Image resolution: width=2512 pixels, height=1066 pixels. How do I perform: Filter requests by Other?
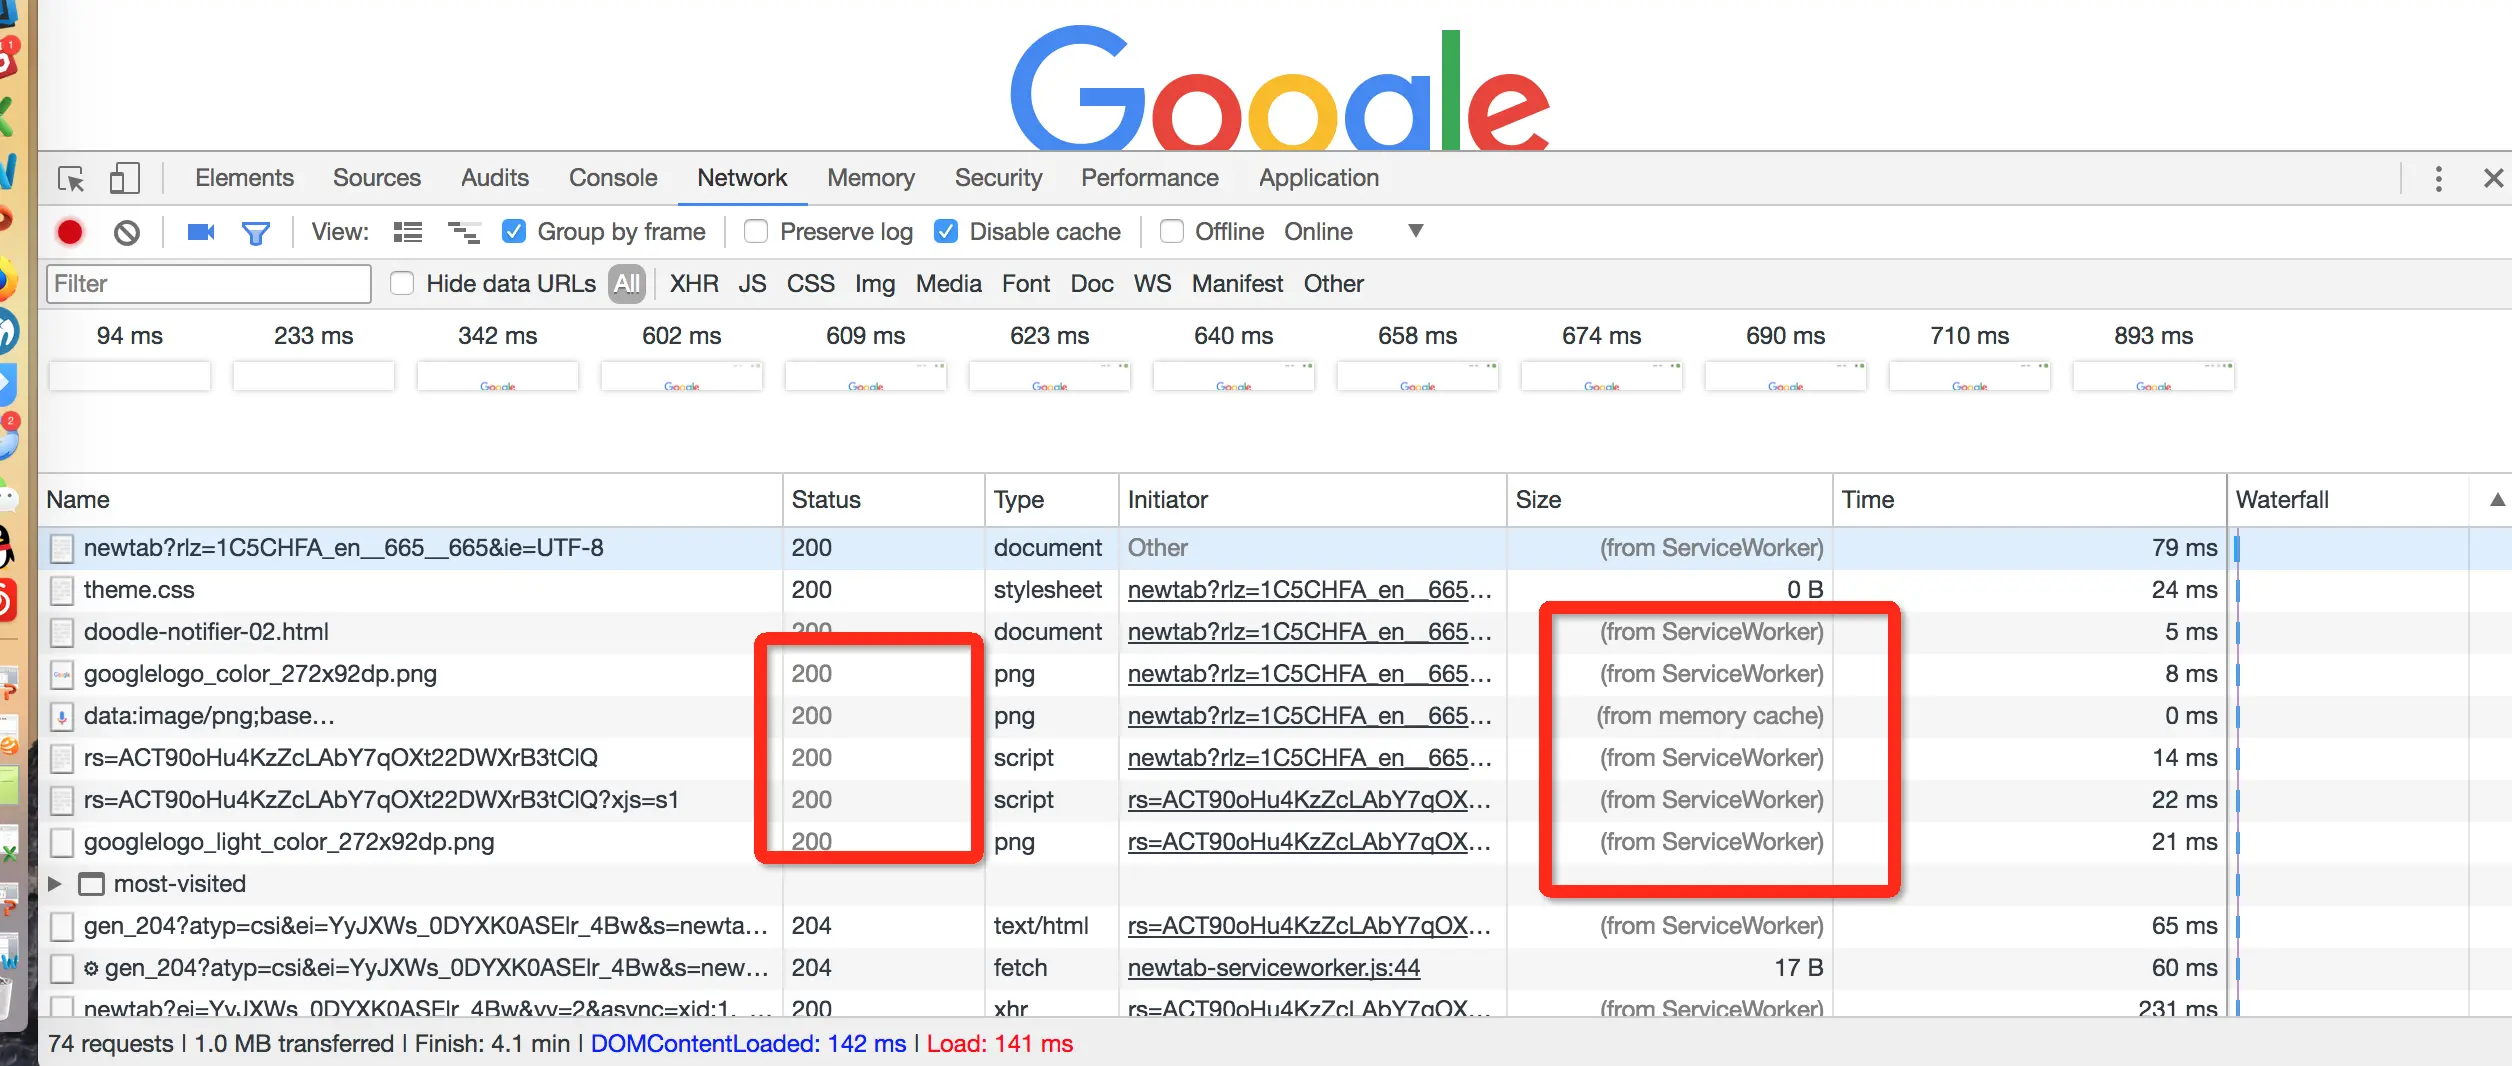(1333, 284)
